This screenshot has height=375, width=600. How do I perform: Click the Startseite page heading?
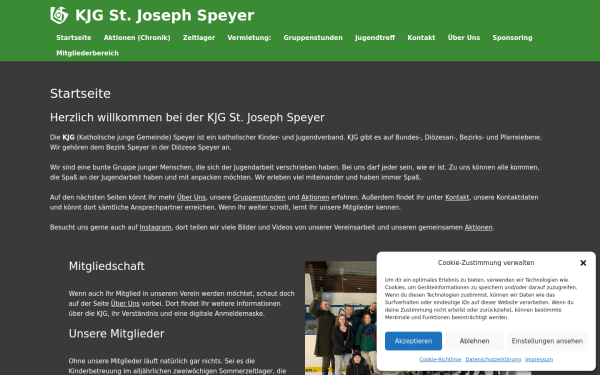click(80, 93)
